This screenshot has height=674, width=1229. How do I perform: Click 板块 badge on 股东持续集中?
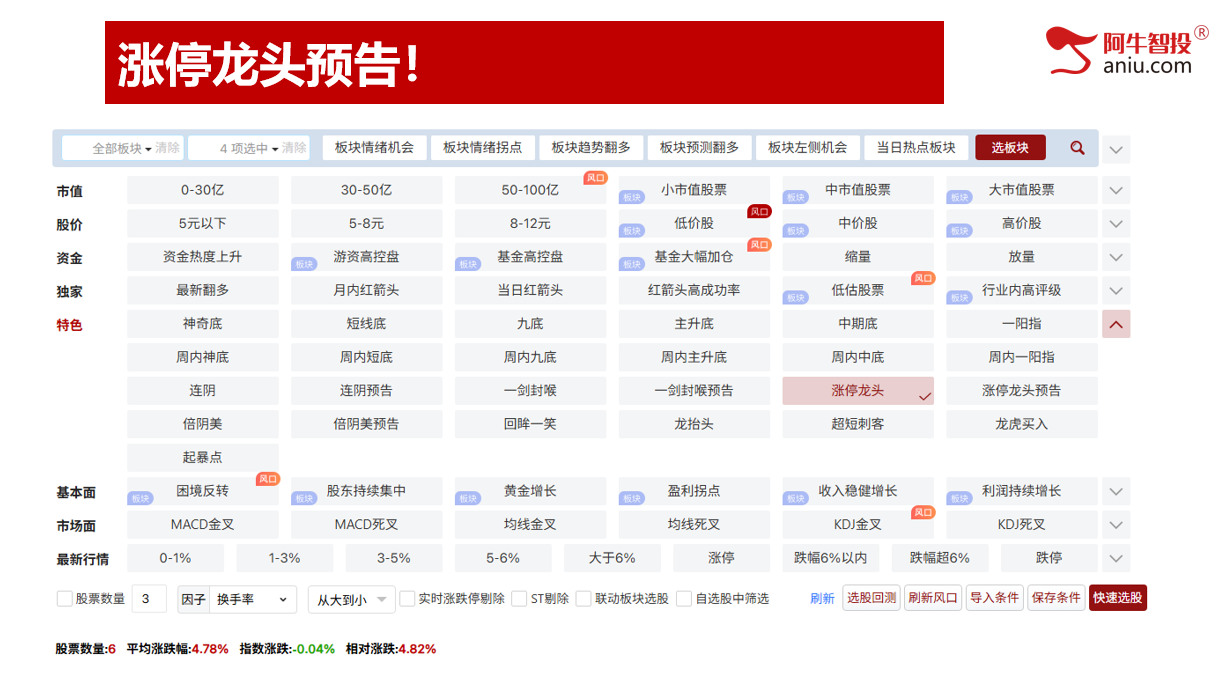tap(304, 498)
